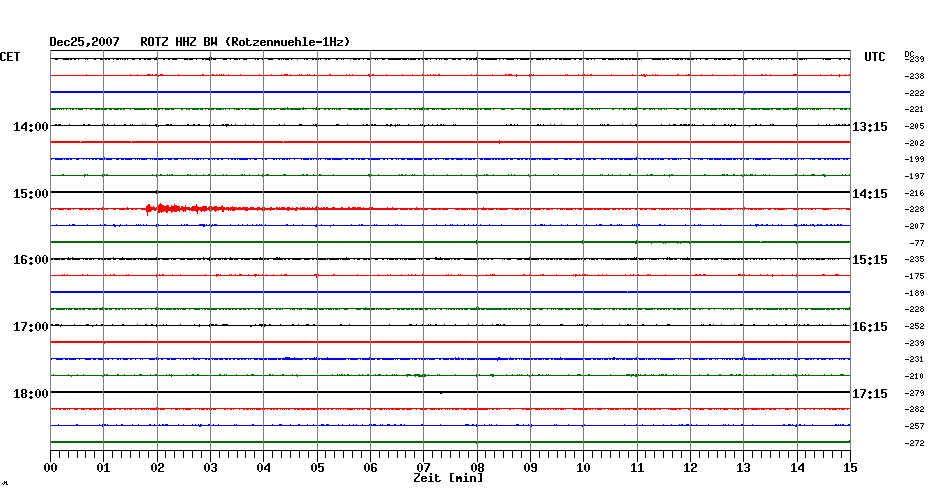The image size is (930, 494).
Task: Select the DC offset value -210
Action: (x=915, y=376)
